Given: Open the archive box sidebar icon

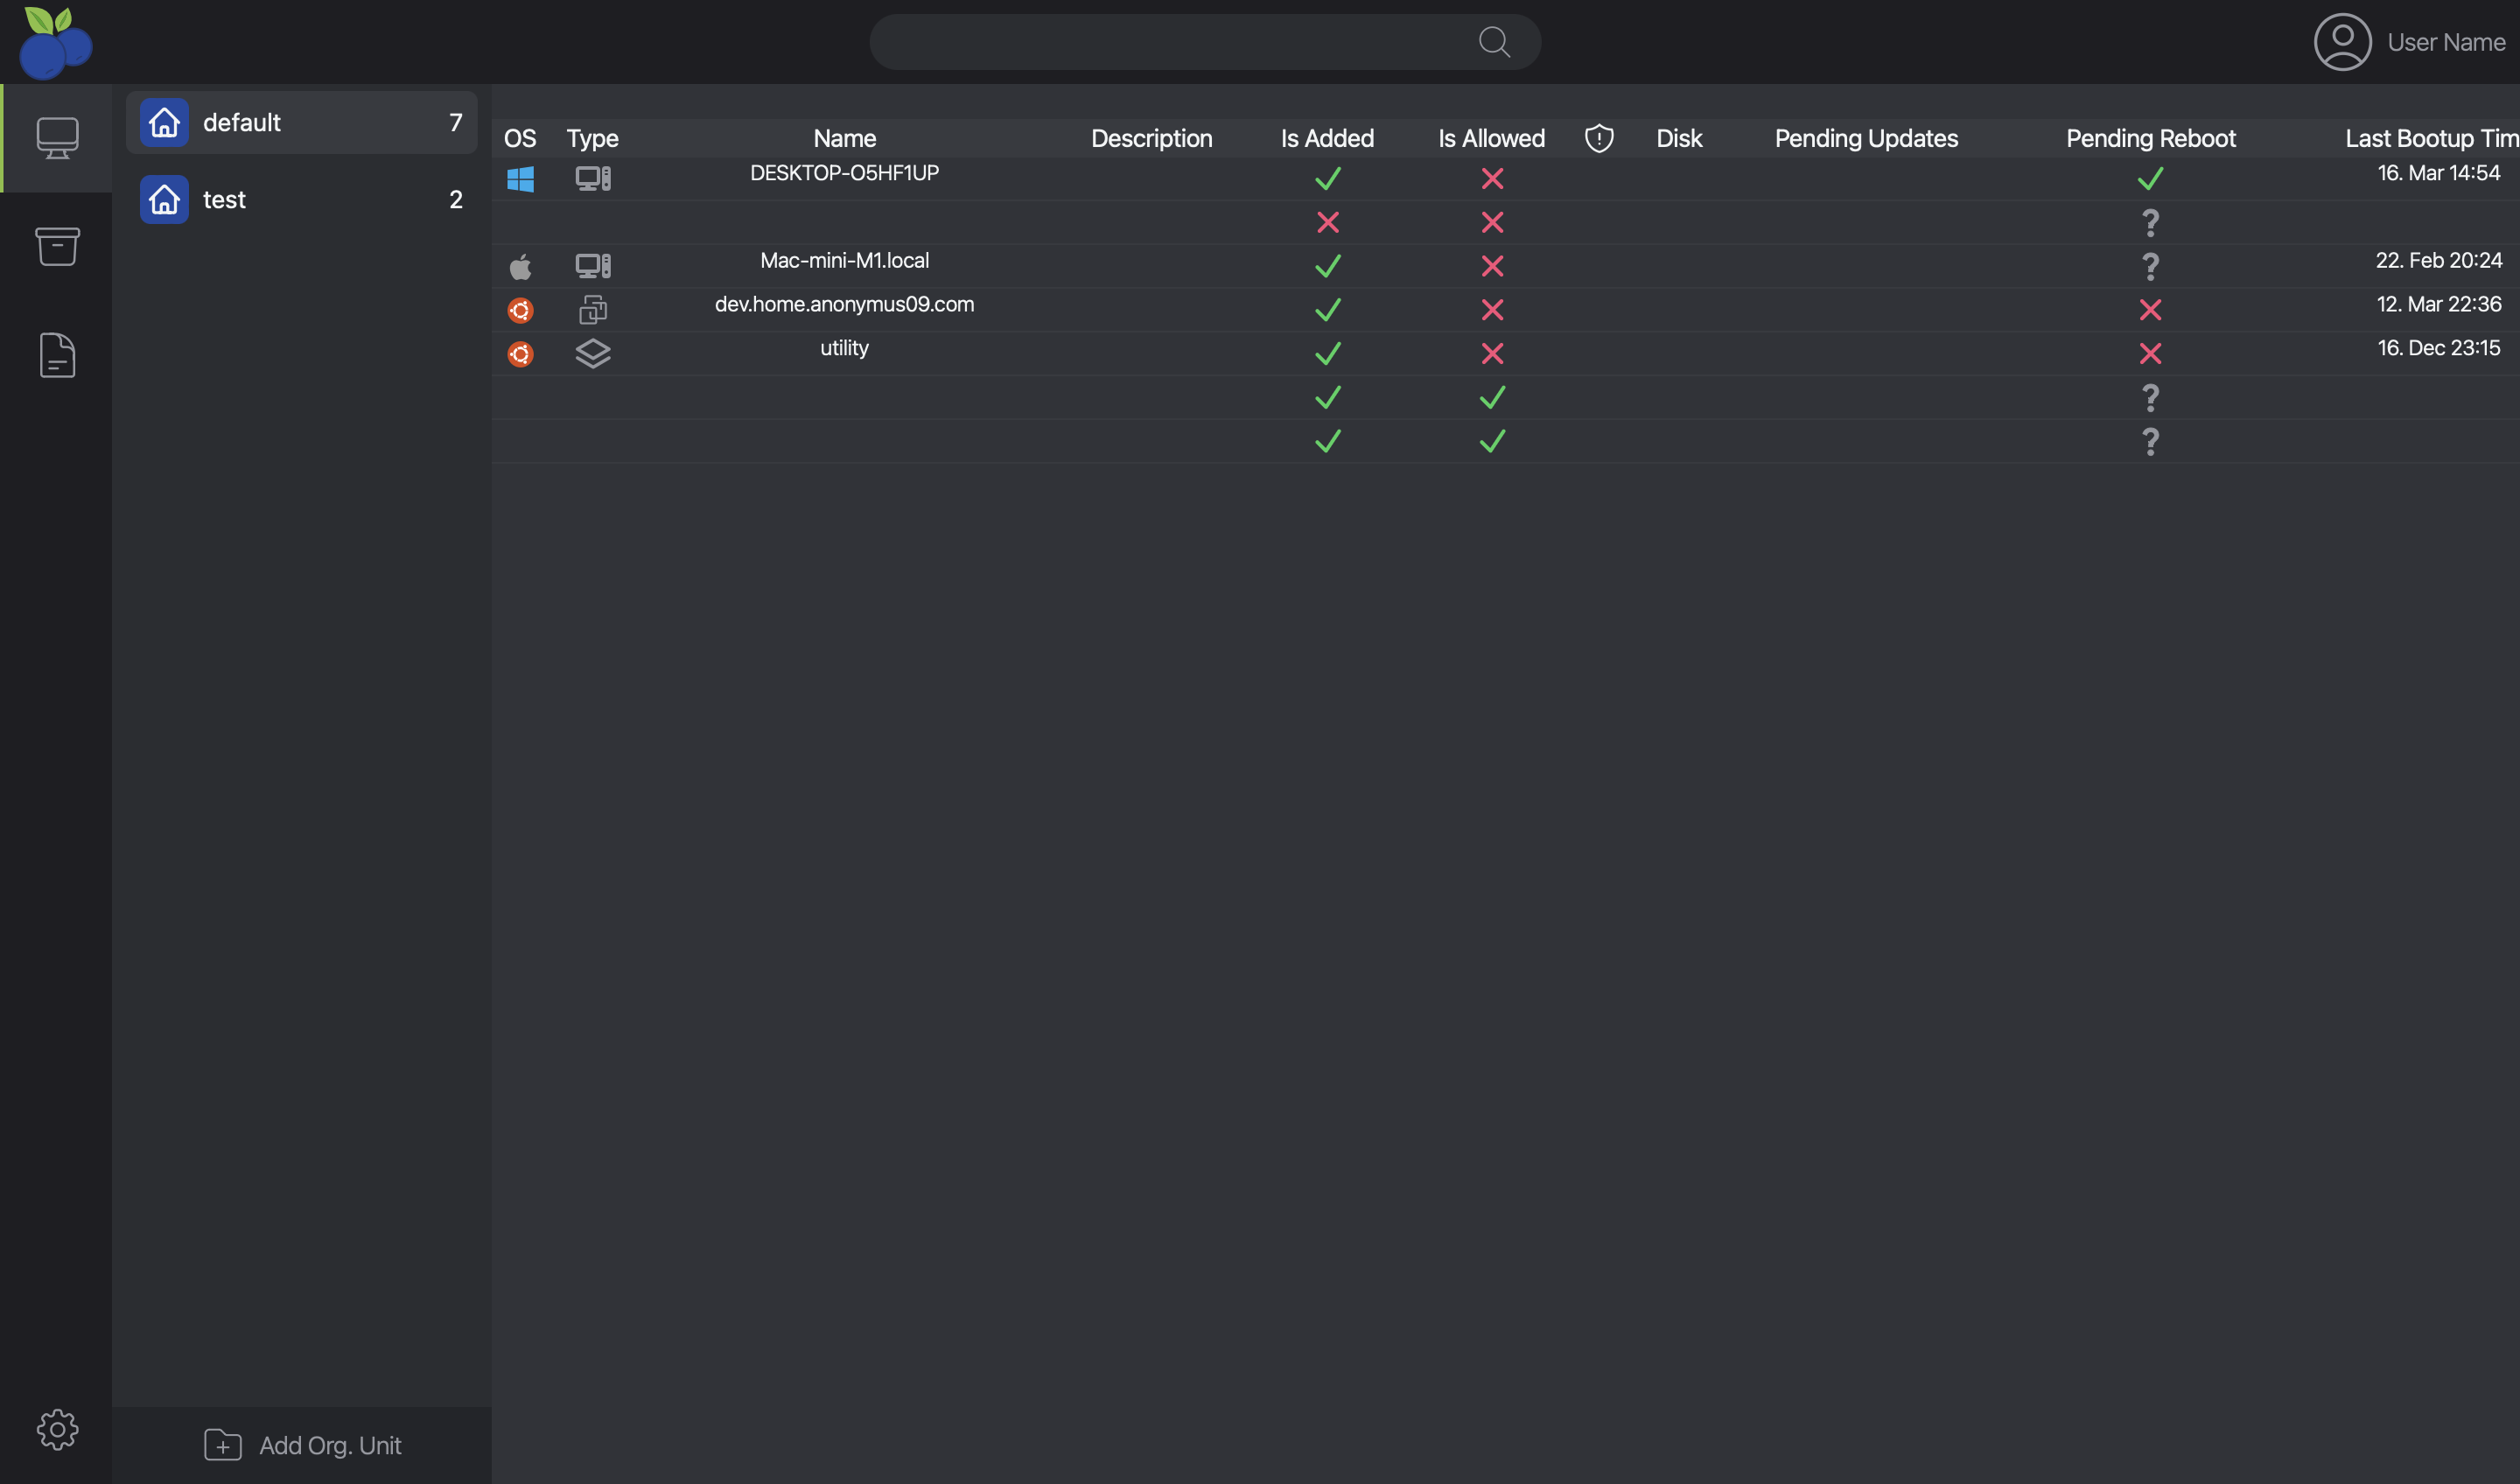Looking at the screenshot, I should 58,246.
